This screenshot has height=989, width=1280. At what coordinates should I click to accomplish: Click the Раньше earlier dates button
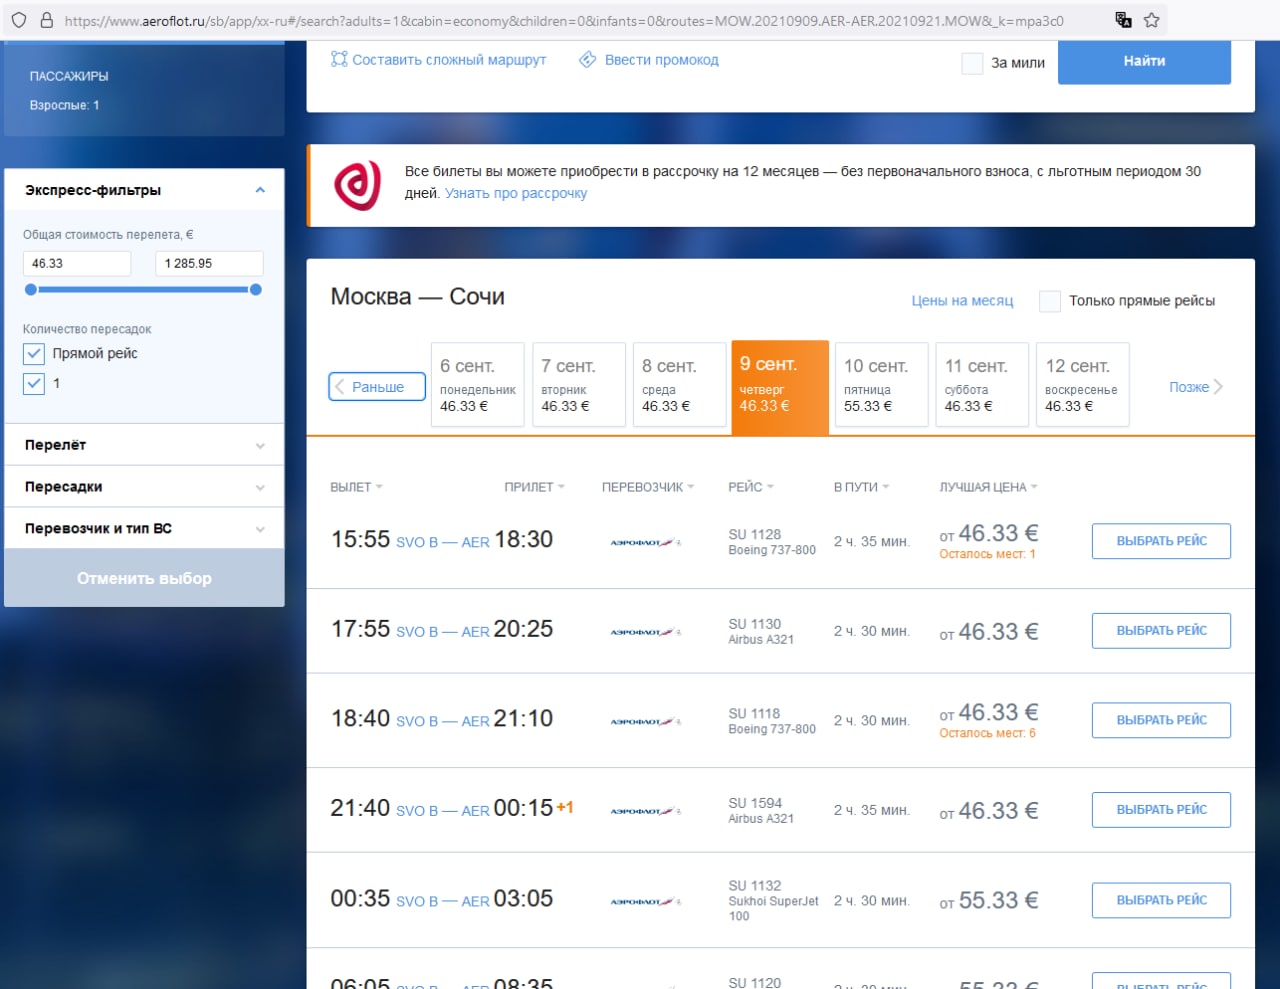click(x=377, y=387)
